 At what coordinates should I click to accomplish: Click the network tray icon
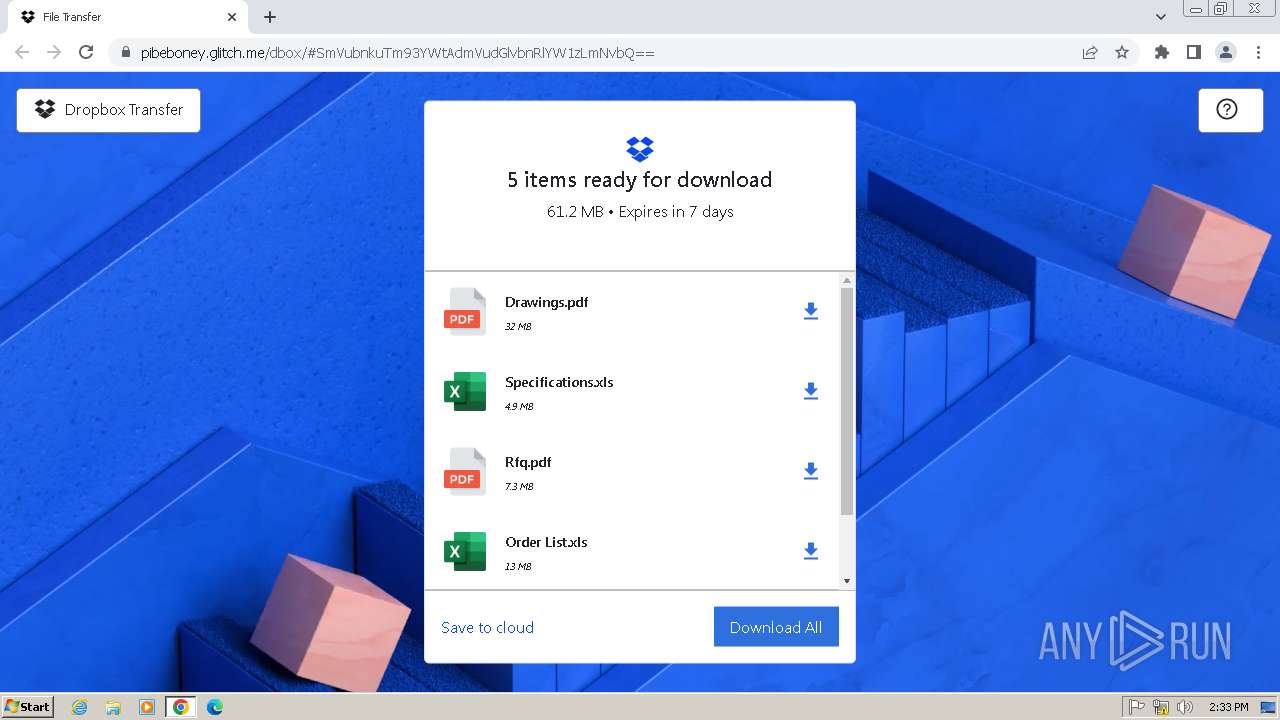pyautogui.click(x=1161, y=707)
